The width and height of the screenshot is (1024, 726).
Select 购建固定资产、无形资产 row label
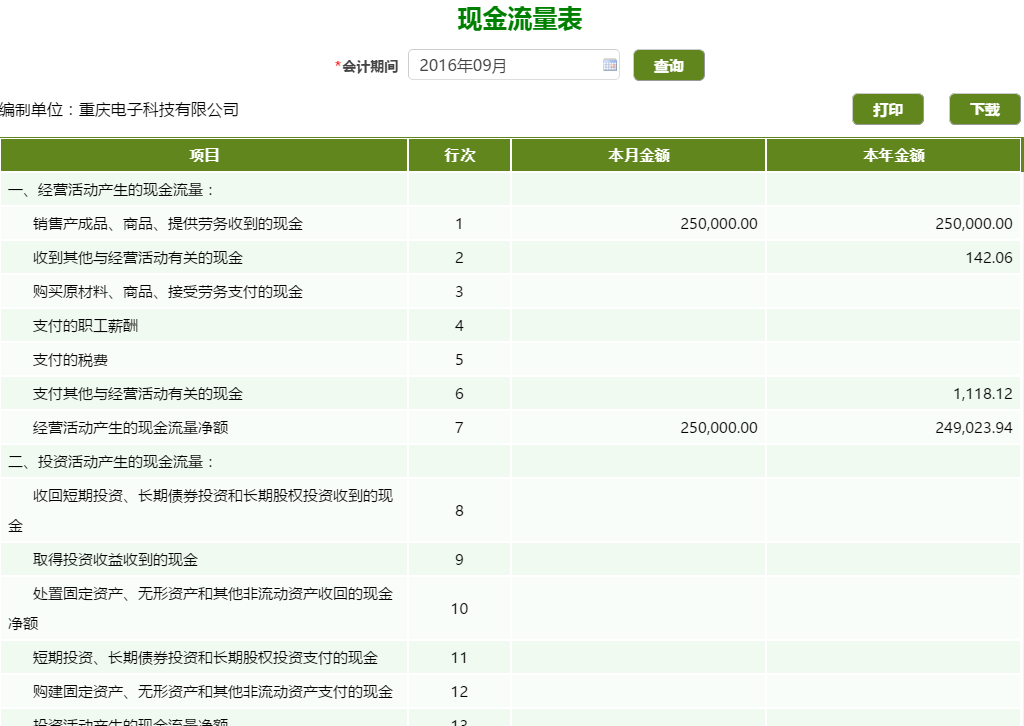click(x=213, y=691)
